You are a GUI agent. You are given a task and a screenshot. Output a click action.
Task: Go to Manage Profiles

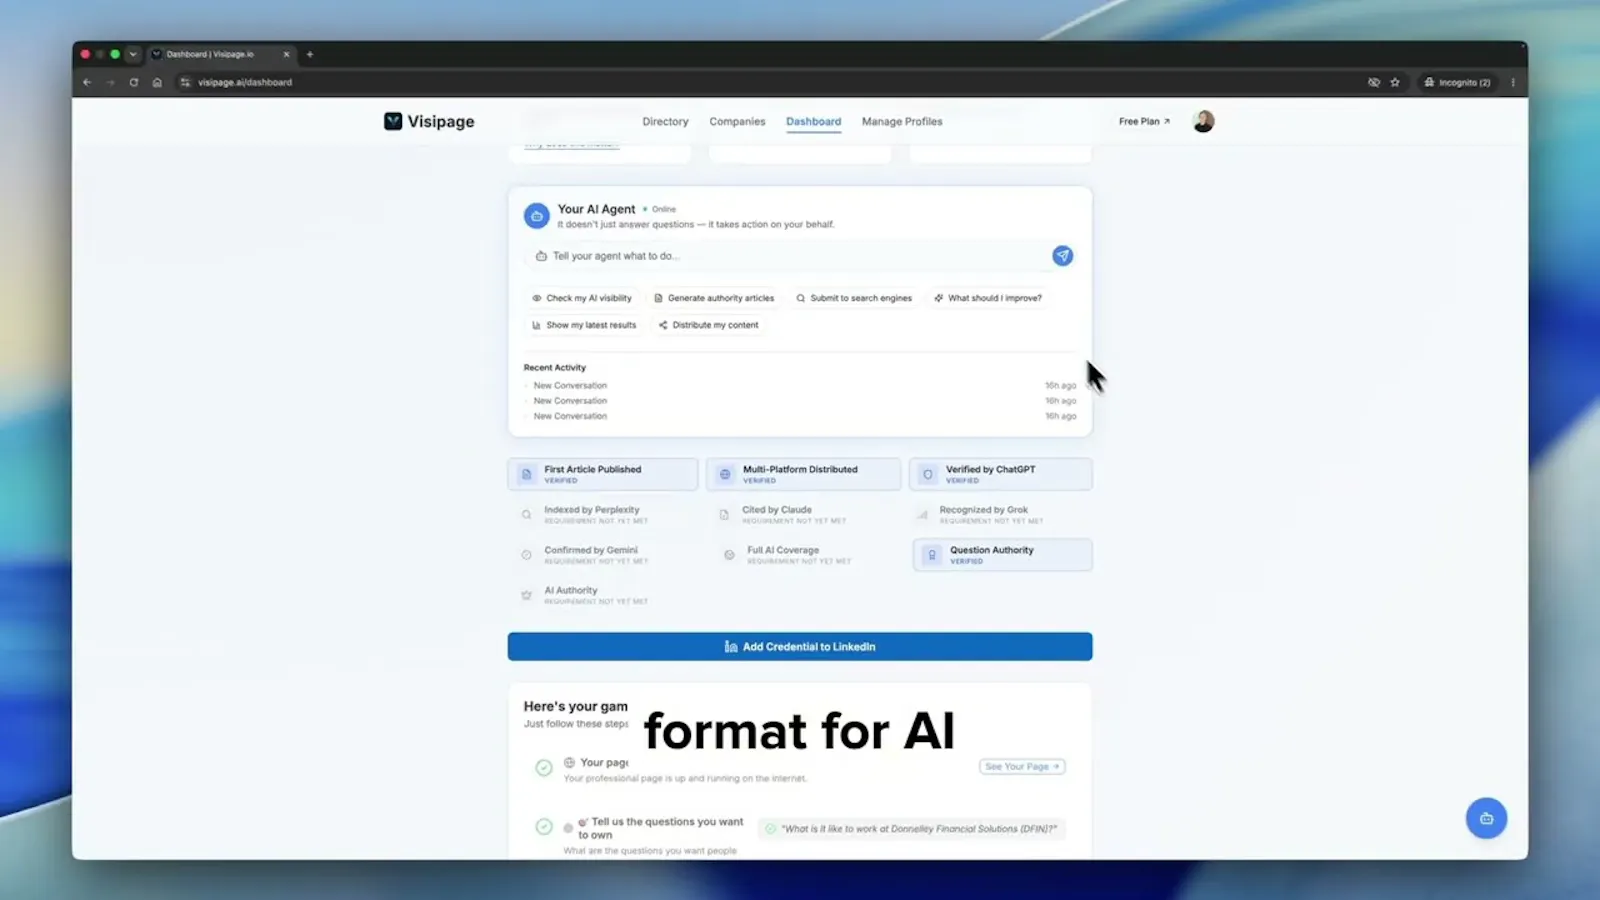point(902,121)
